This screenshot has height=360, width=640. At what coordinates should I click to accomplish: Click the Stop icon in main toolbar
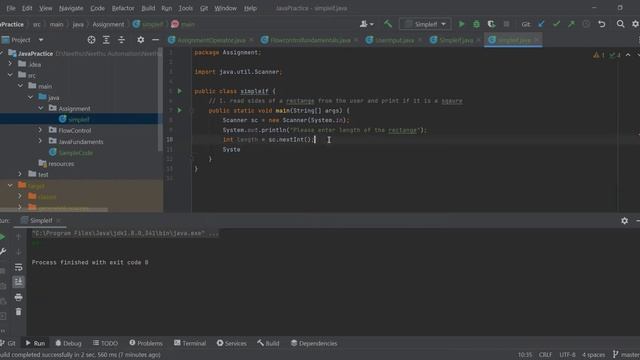tap(507, 24)
